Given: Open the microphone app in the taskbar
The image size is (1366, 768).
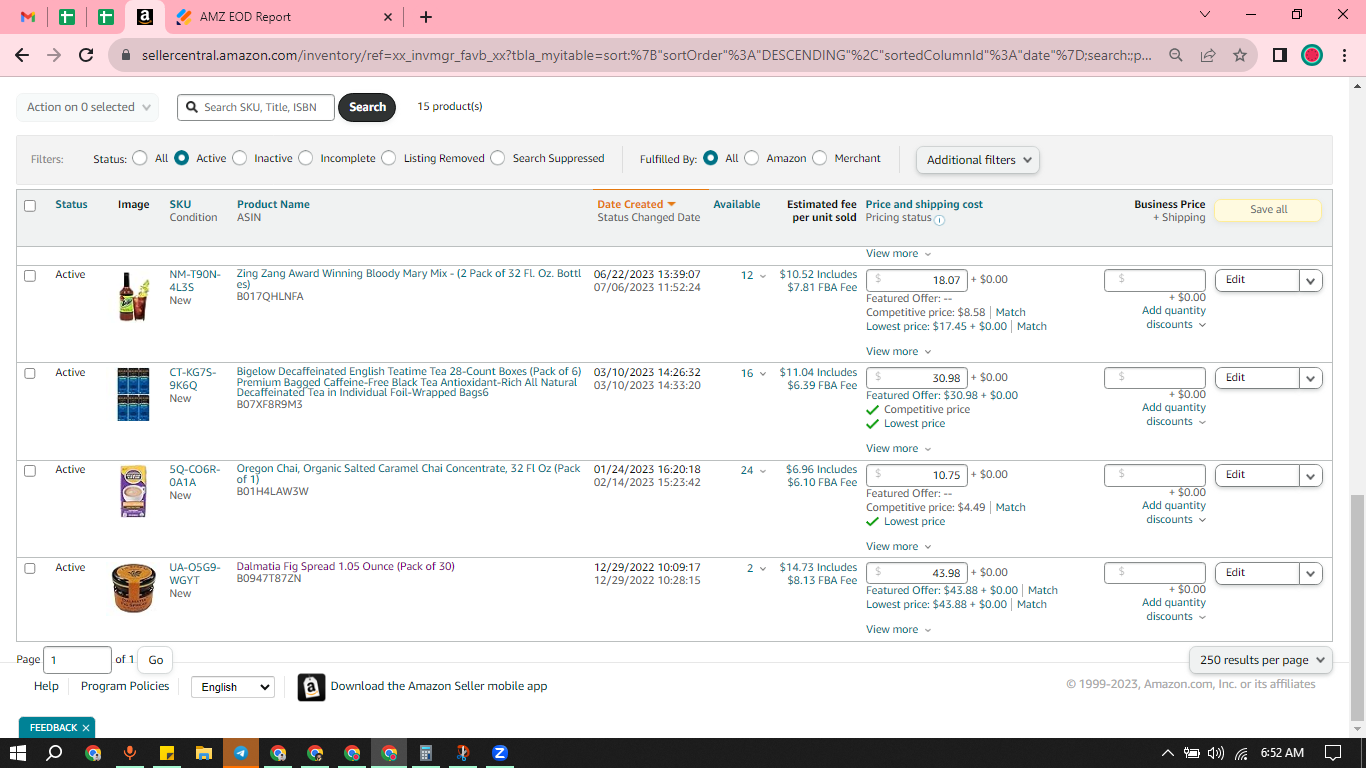Looking at the screenshot, I should [130, 753].
